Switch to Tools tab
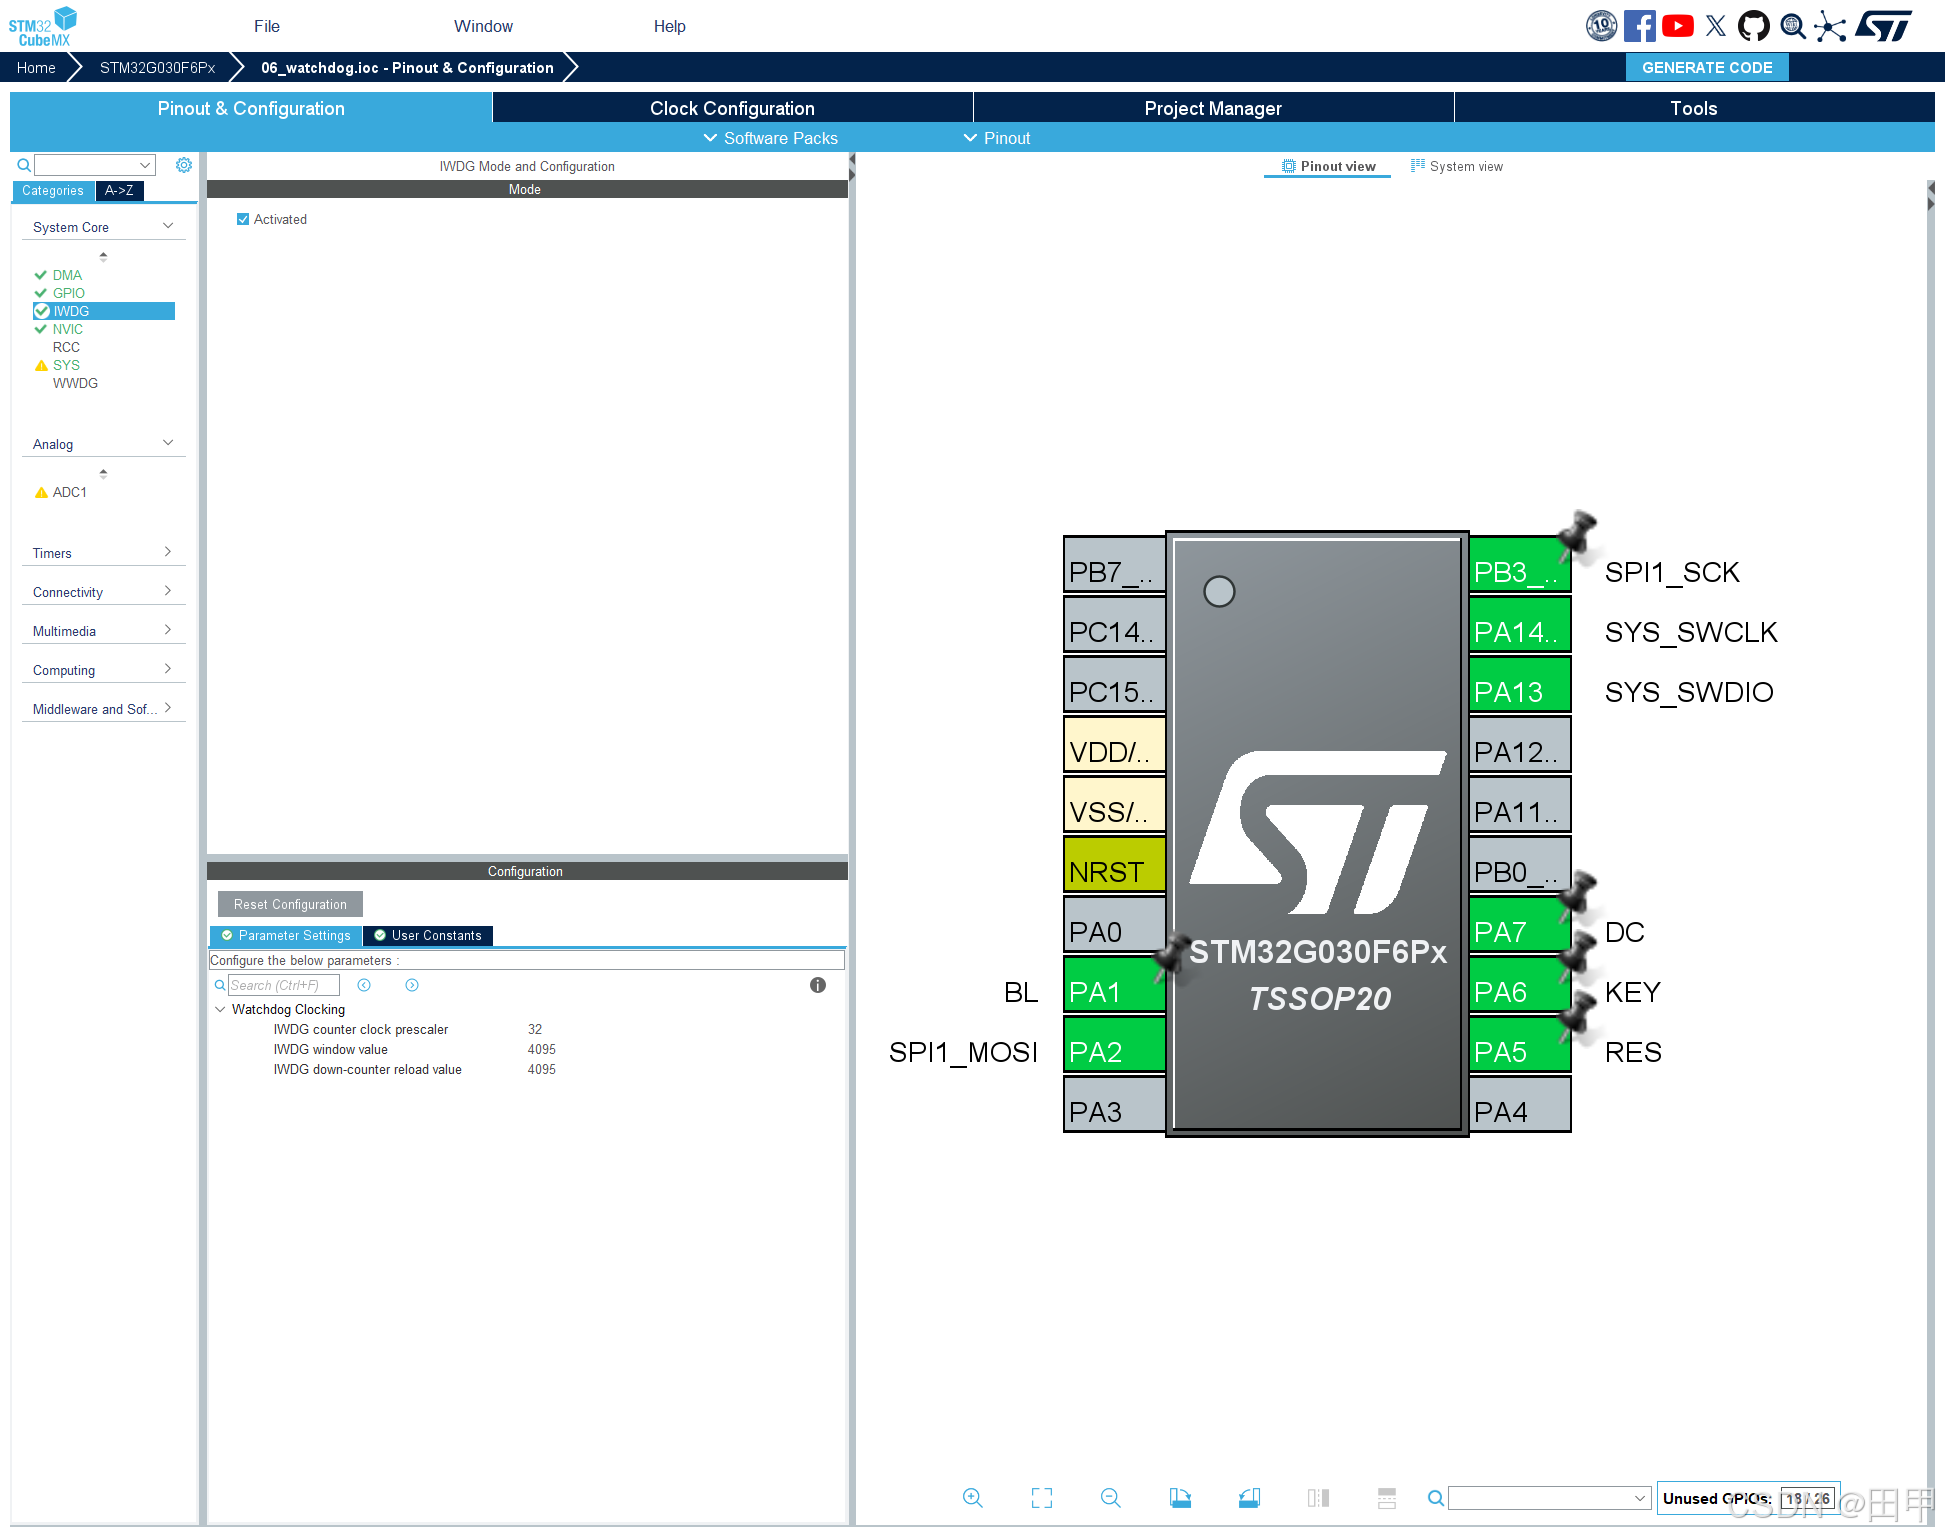 [x=1694, y=108]
